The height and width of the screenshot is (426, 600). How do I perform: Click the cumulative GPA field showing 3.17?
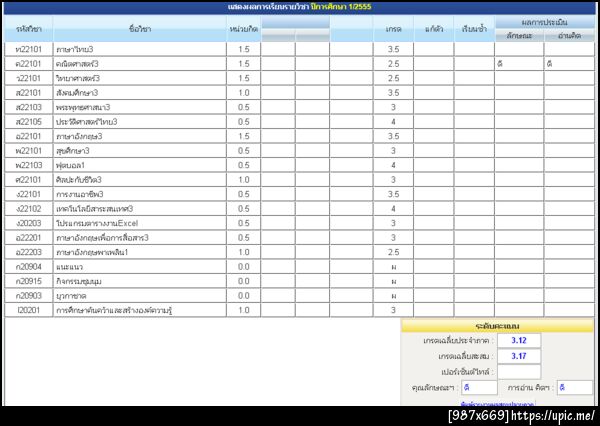(x=519, y=356)
